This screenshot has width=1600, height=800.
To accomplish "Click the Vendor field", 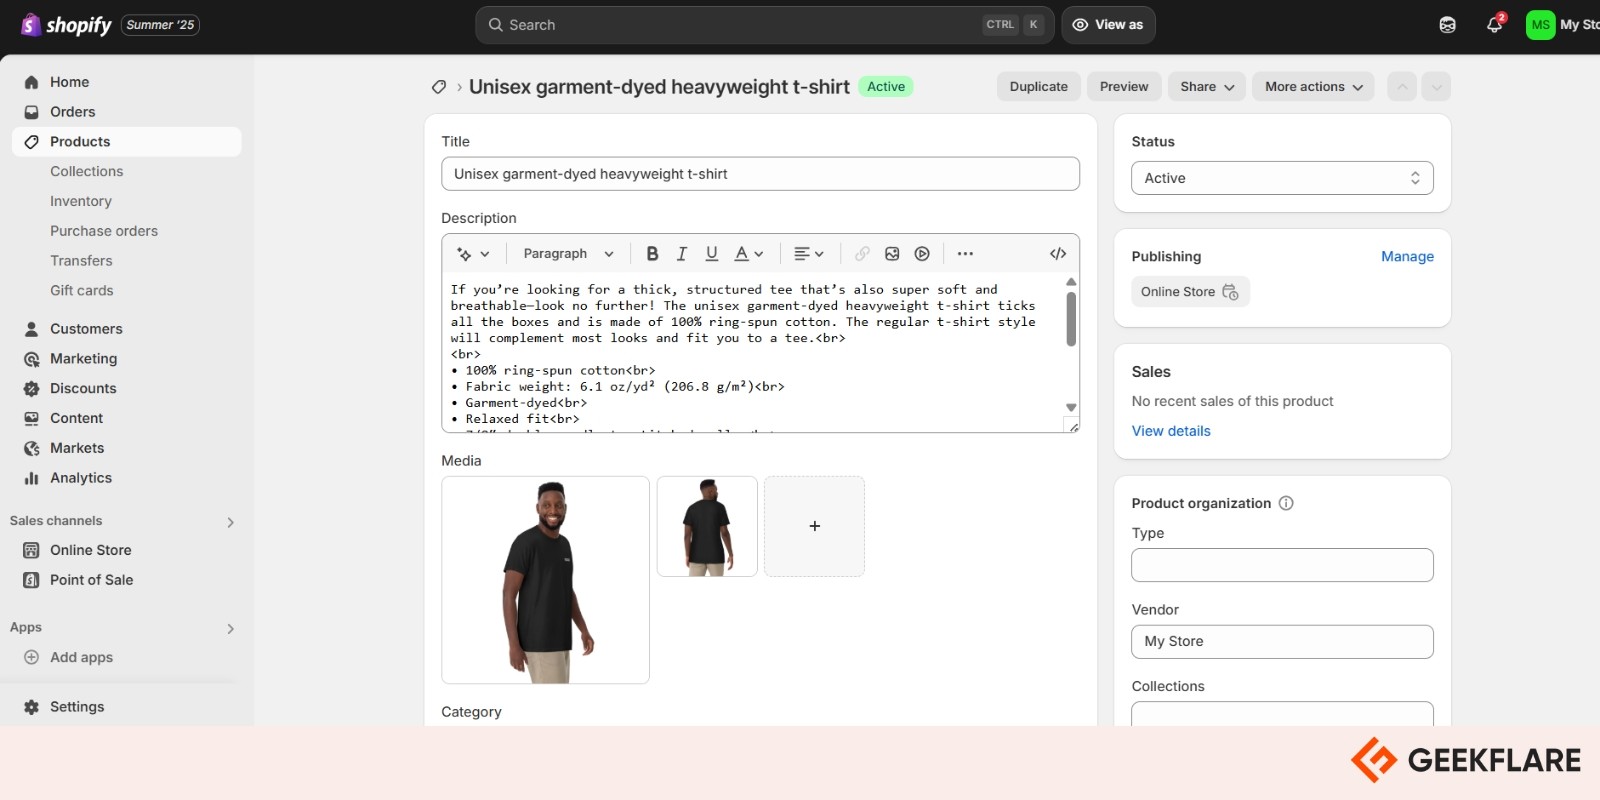I will [x=1282, y=642].
